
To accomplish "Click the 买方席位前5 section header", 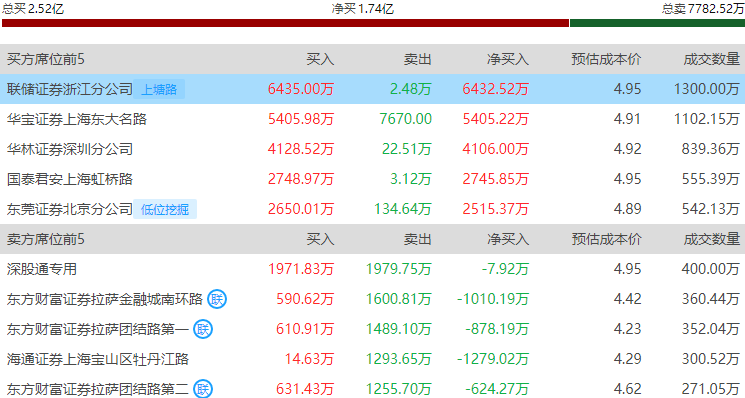I will click(x=46, y=59).
